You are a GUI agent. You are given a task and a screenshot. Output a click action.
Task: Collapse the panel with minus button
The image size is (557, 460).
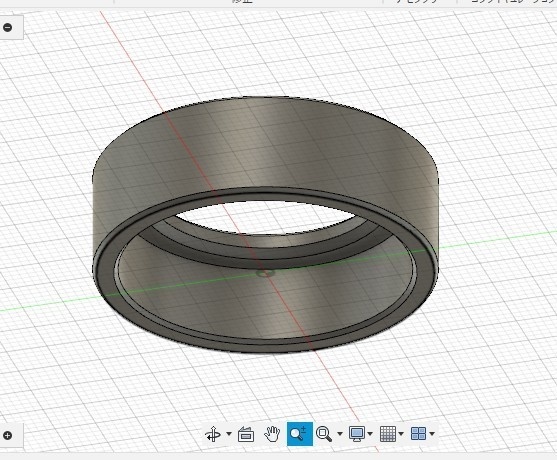[7, 27]
